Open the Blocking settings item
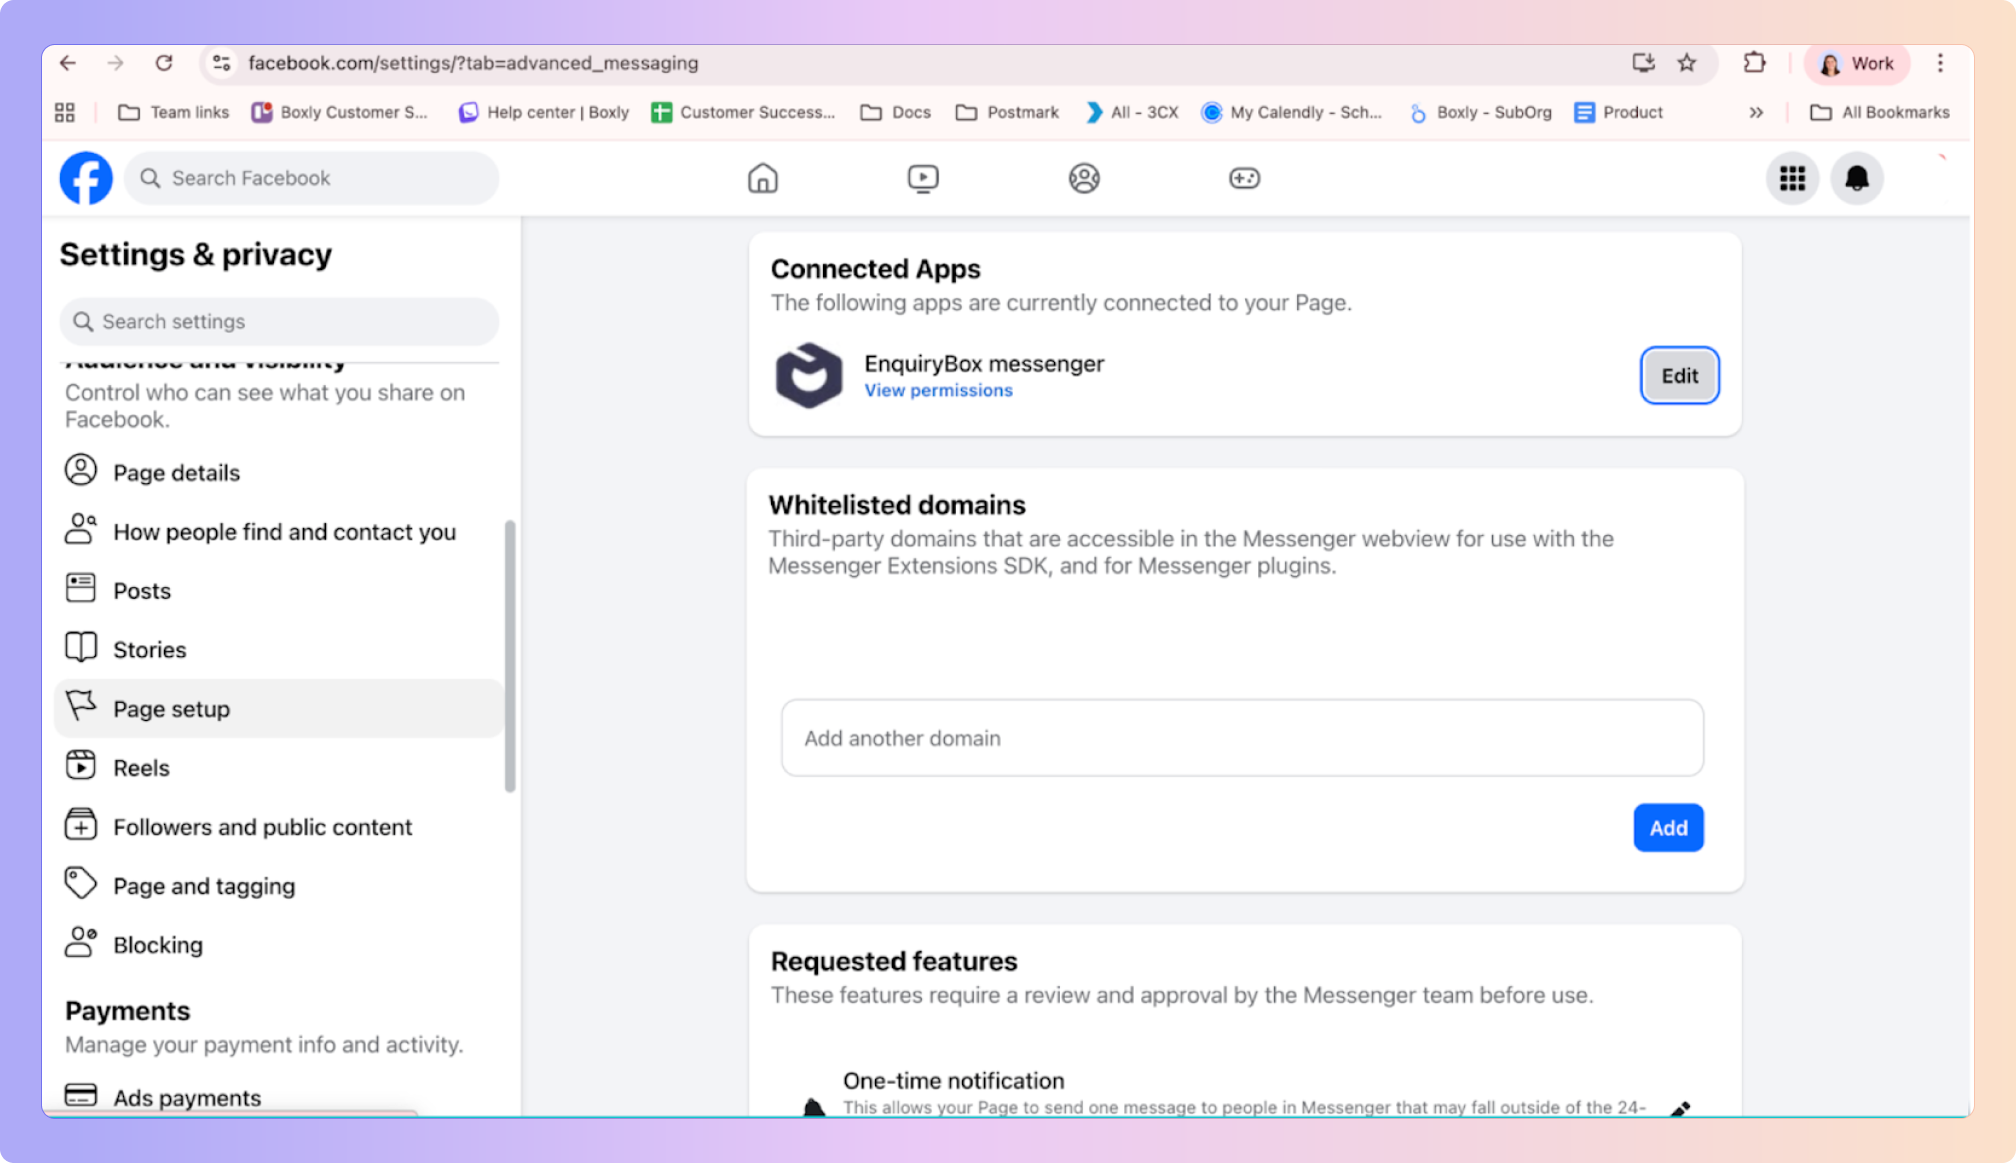 [x=157, y=945]
